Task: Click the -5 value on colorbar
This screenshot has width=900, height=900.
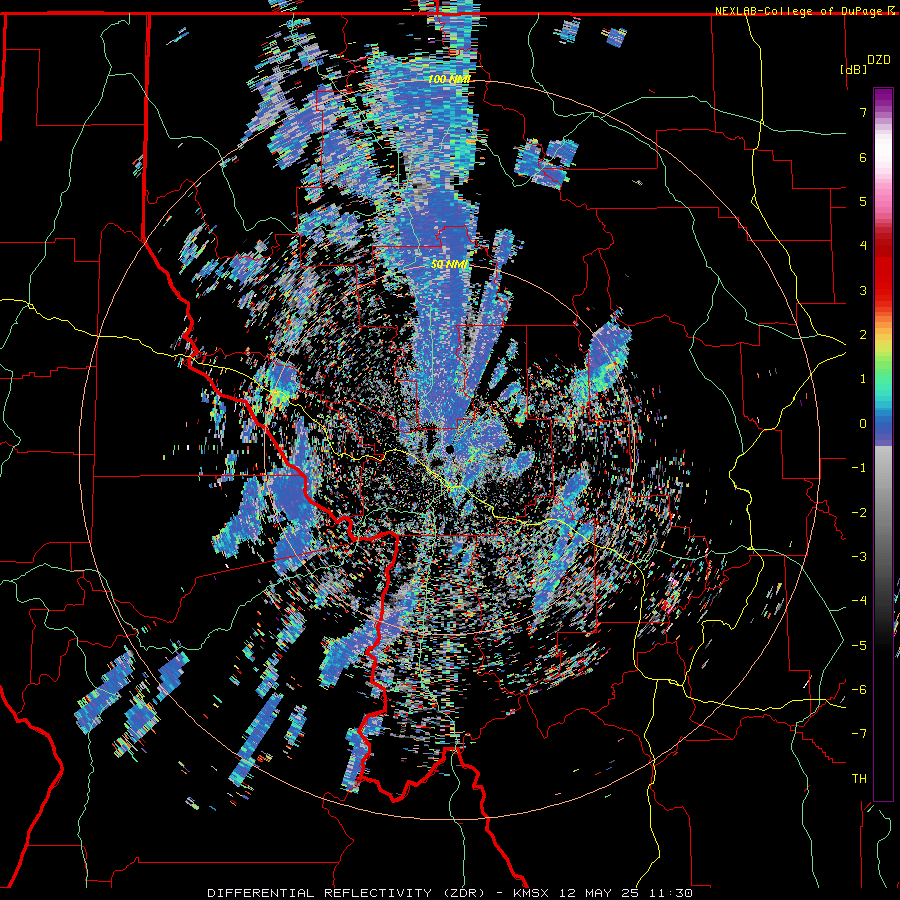Action: pyautogui.click(x=859, y=646)
